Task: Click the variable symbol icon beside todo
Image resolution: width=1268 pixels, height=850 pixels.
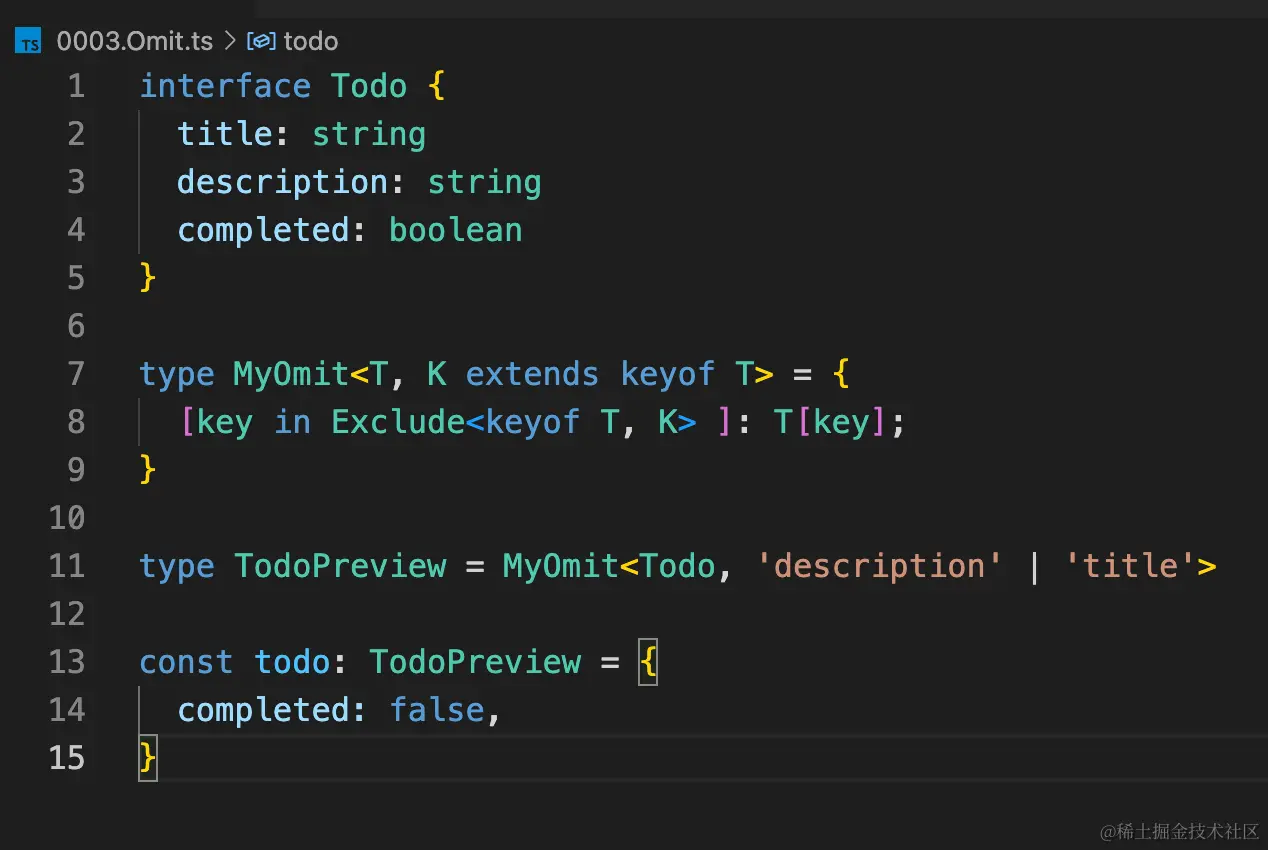Action: coord(261,42)
